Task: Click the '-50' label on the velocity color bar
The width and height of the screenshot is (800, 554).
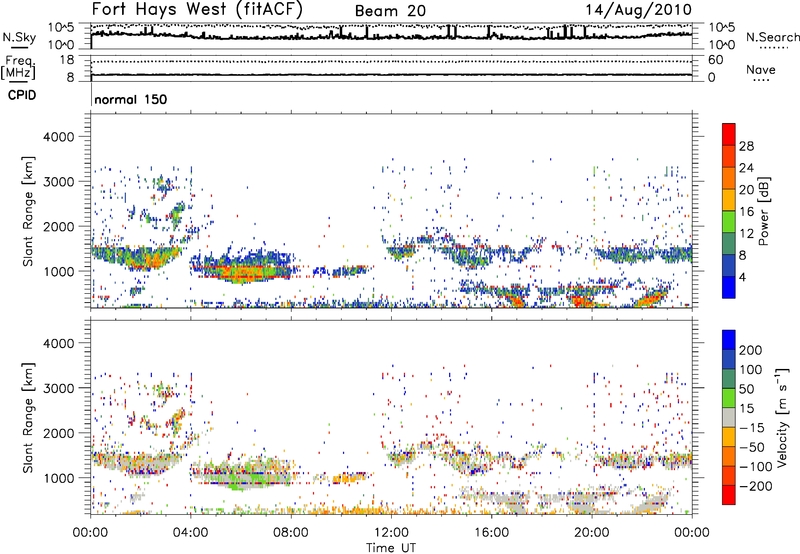Action: [752, 447]
